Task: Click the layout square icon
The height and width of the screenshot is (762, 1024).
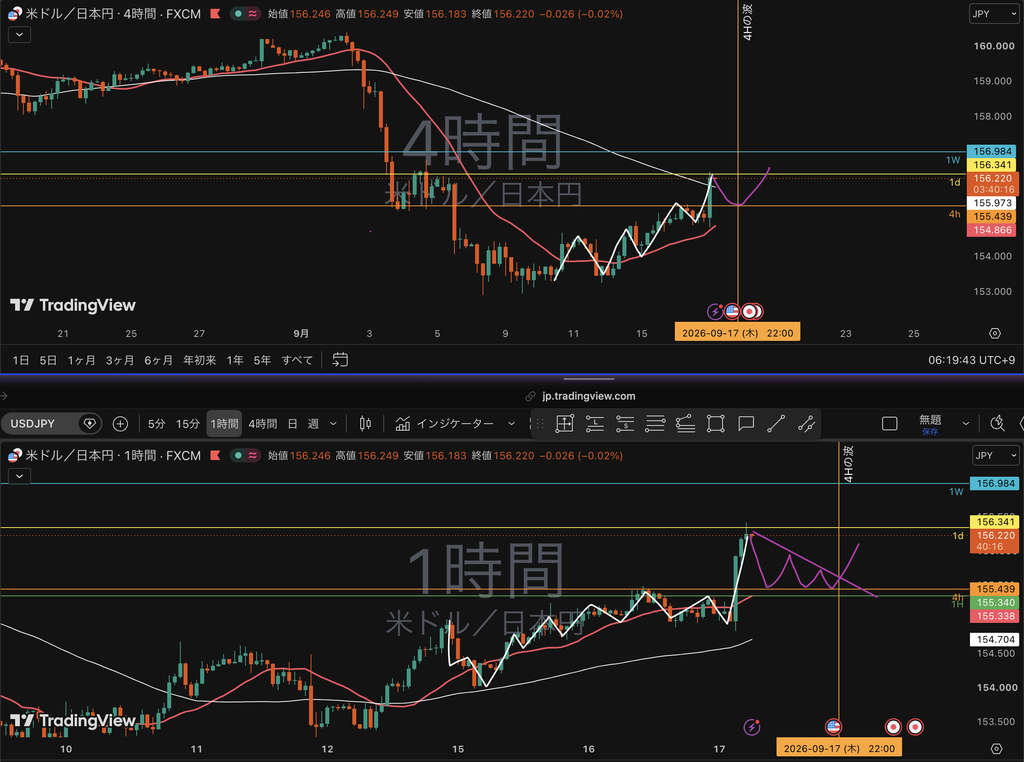Action: tap(889, 424)
